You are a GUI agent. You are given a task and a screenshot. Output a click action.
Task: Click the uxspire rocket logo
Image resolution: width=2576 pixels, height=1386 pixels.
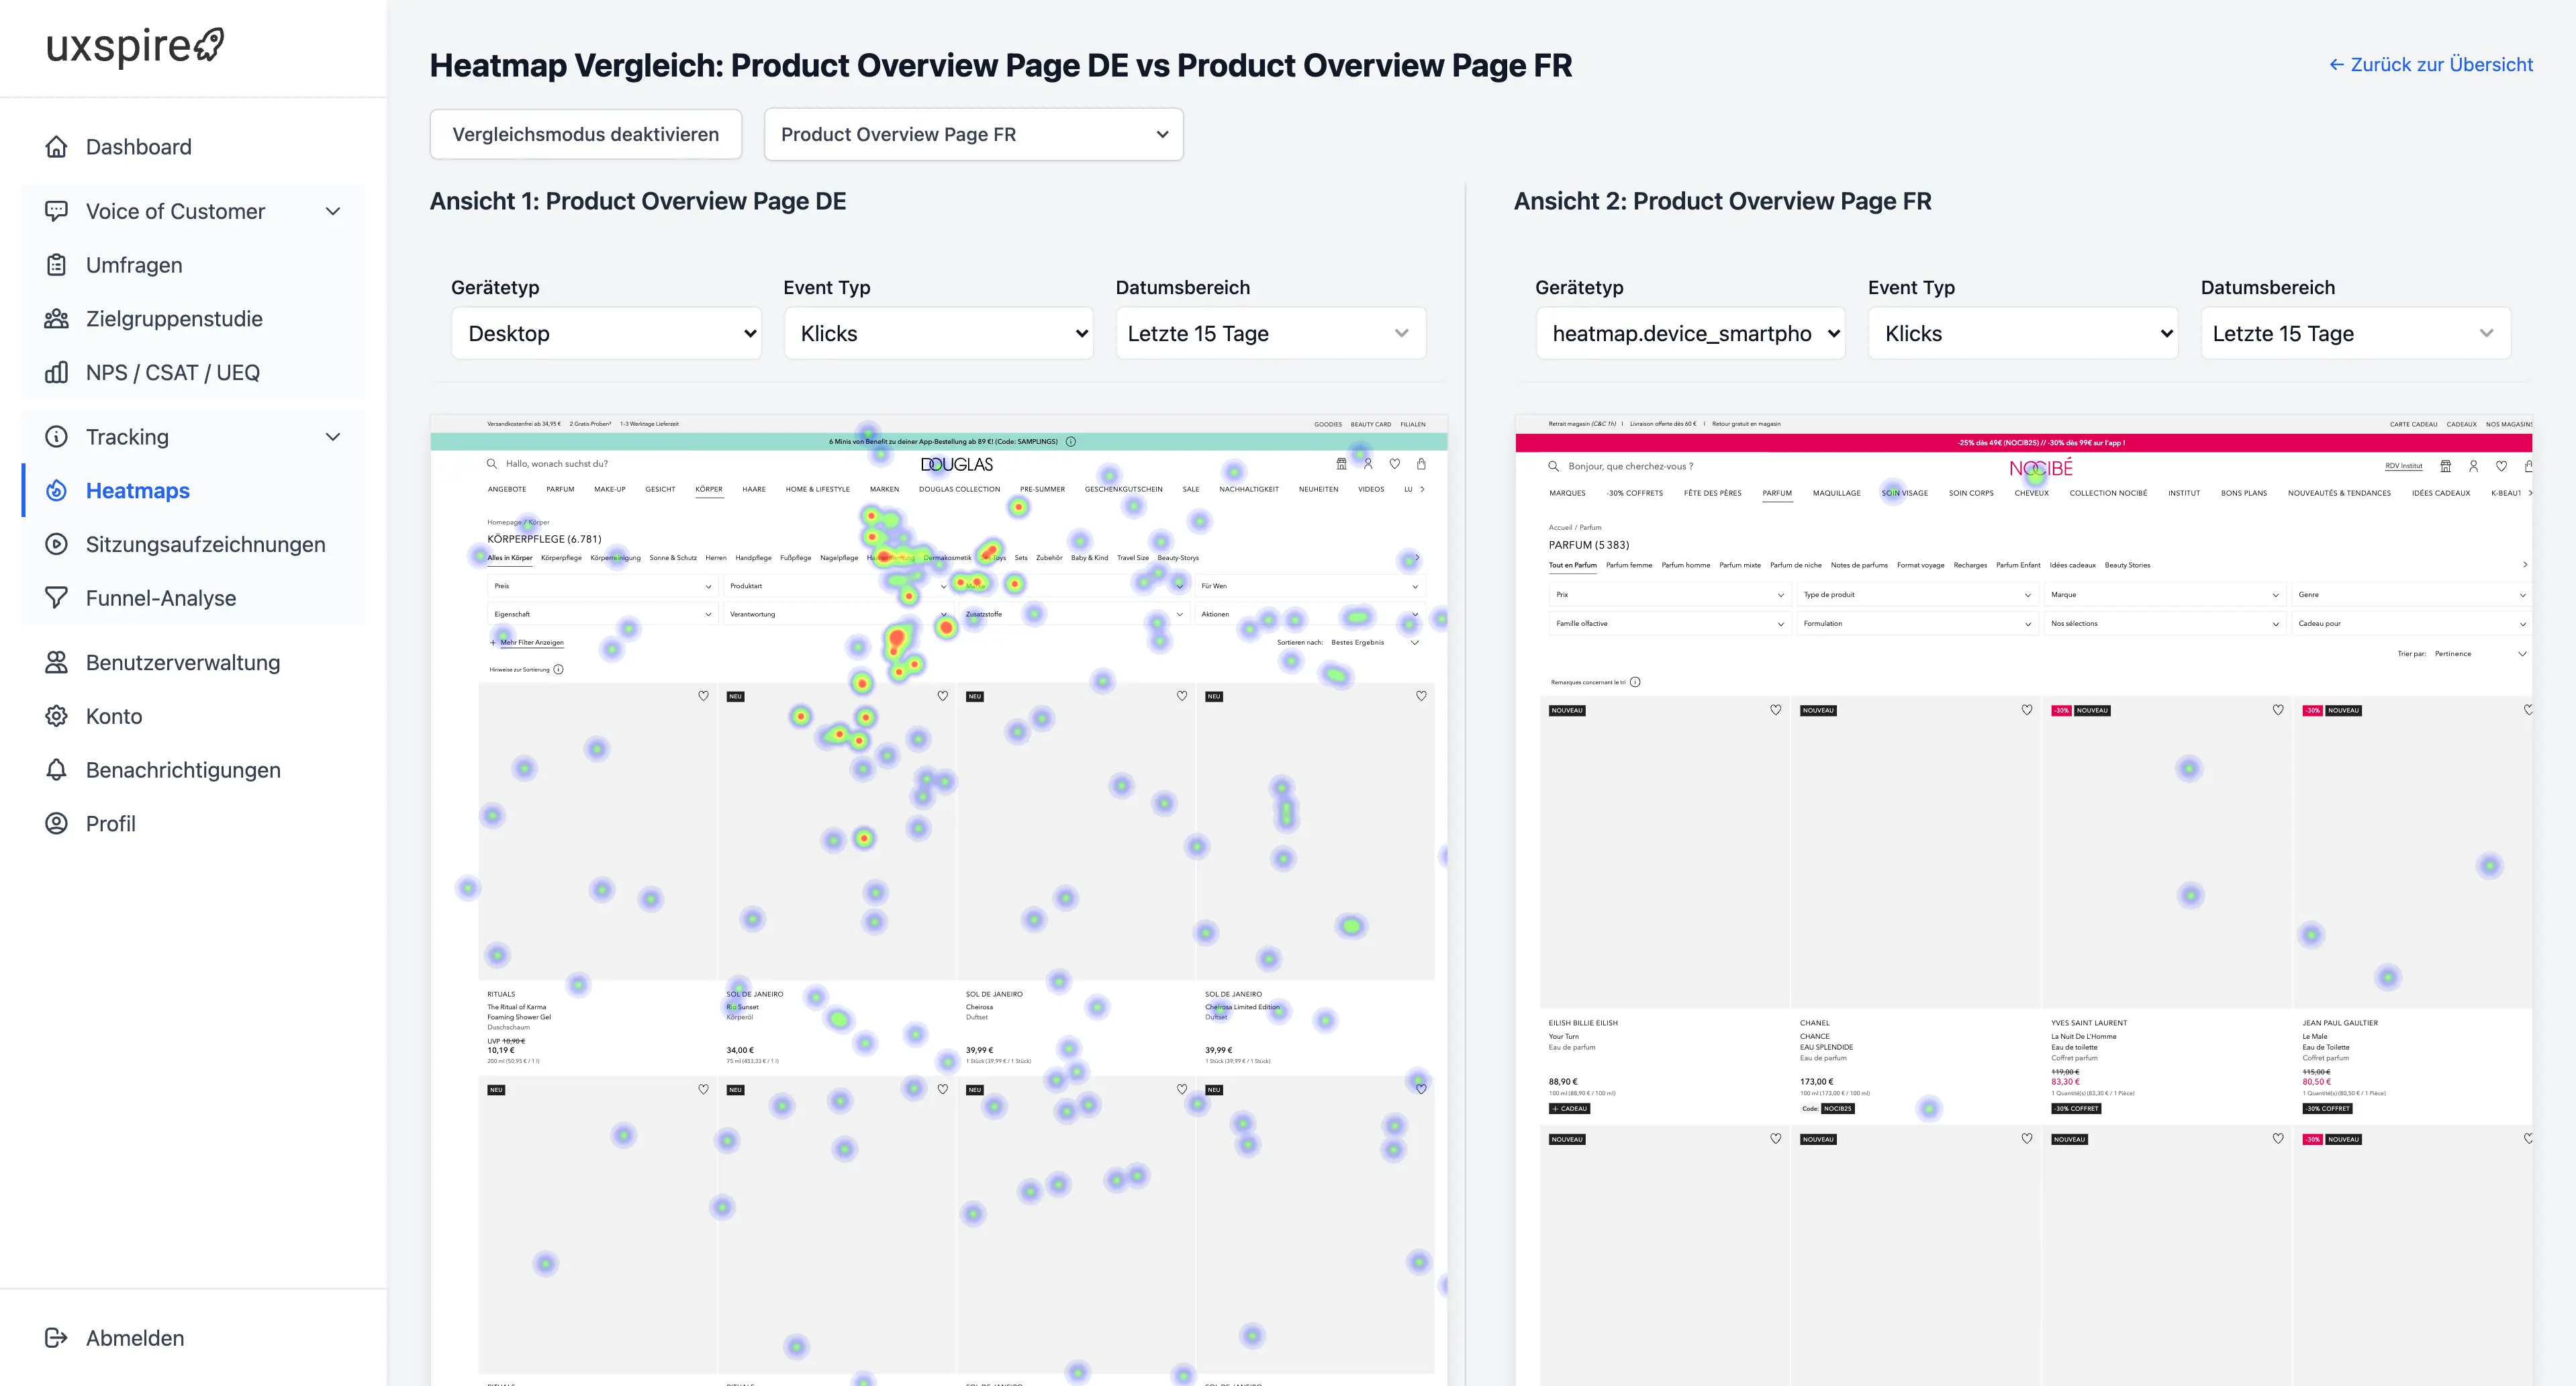pyautogui.click(x=210, y=44)
